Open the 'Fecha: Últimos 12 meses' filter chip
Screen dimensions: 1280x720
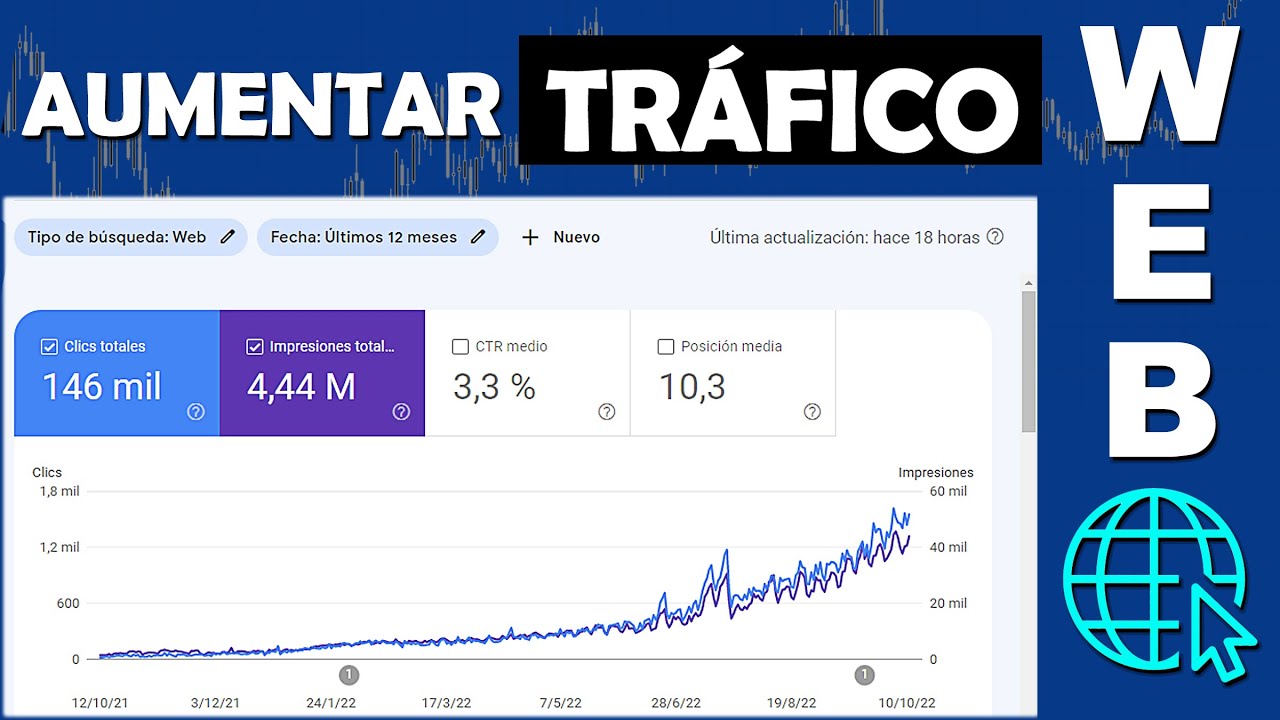[377, 237]
